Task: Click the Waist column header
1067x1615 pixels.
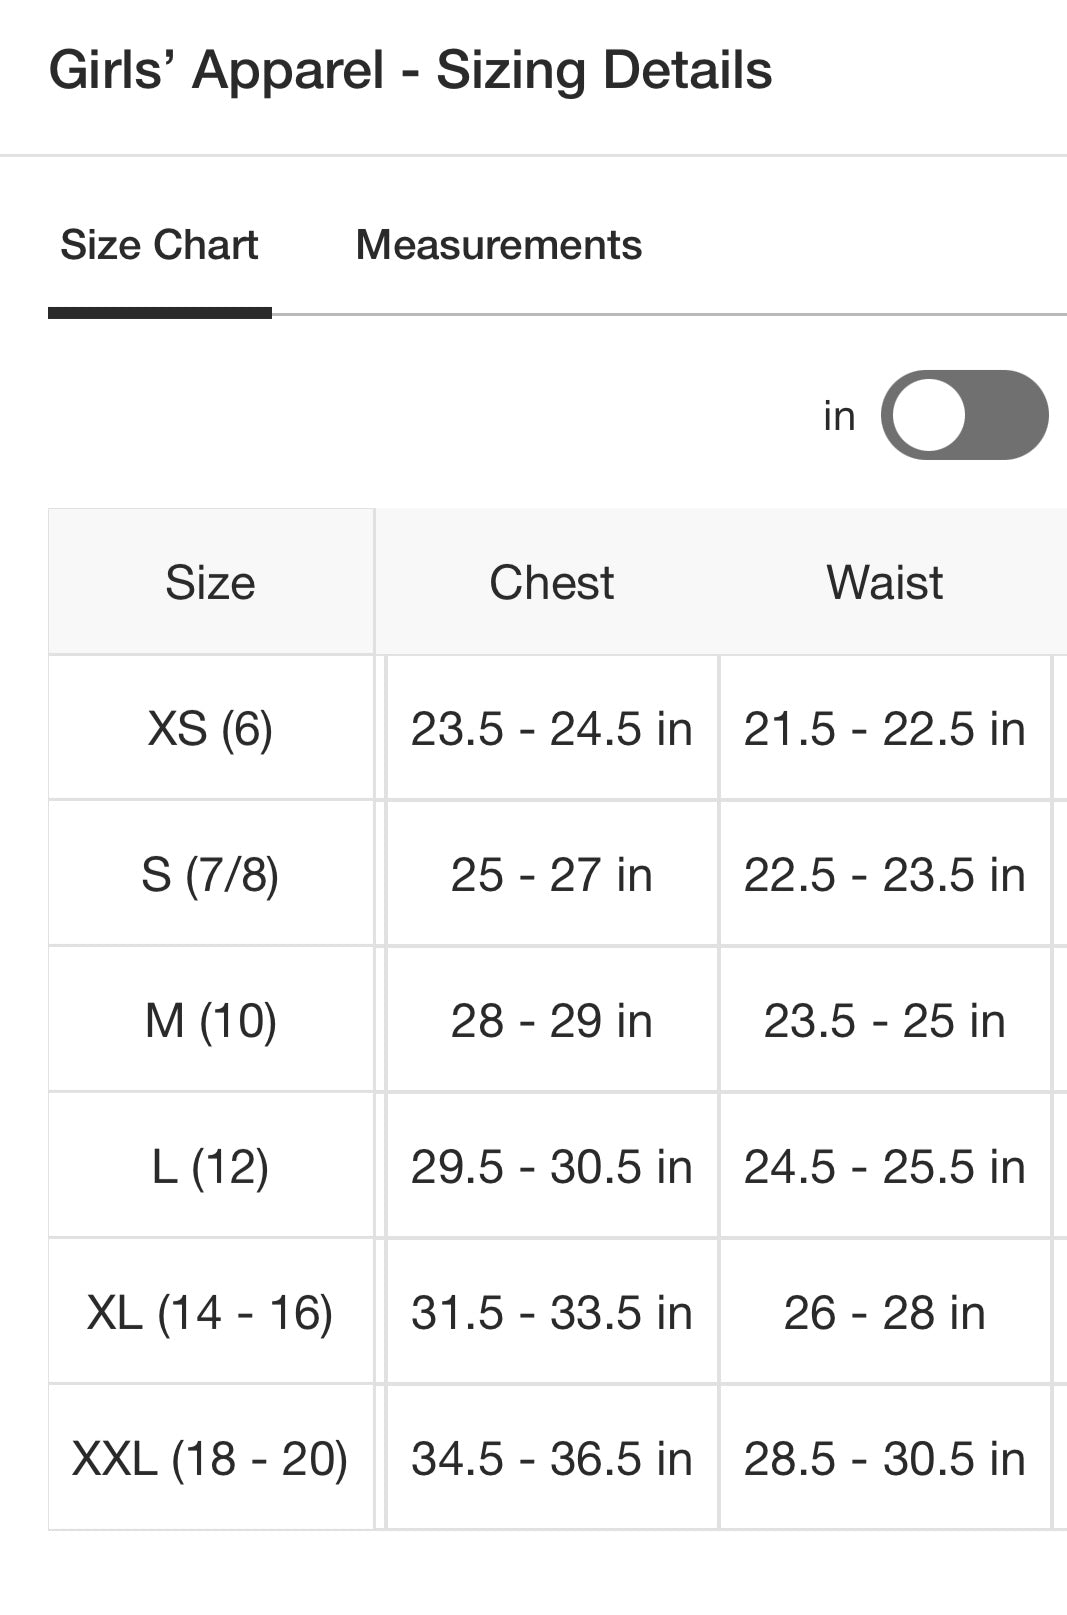Action: 884,582
